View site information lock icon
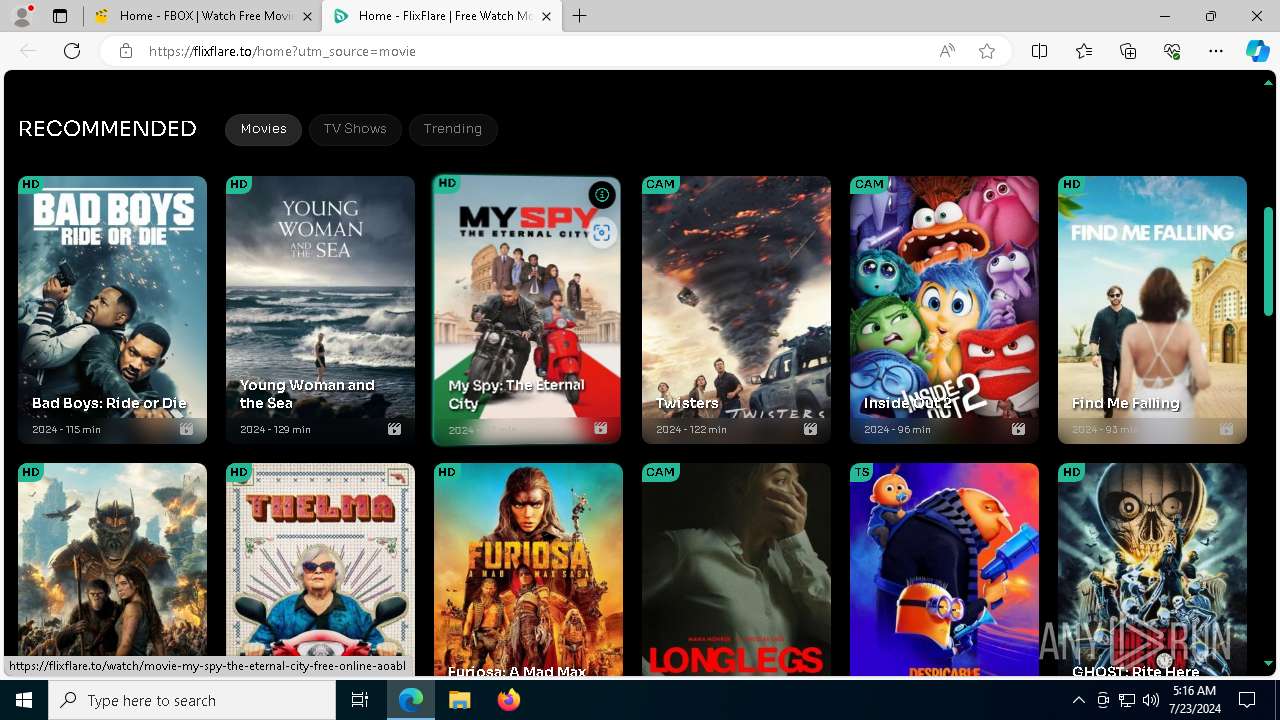Viewport: 1280px width, 720px height. coord(126,51)
